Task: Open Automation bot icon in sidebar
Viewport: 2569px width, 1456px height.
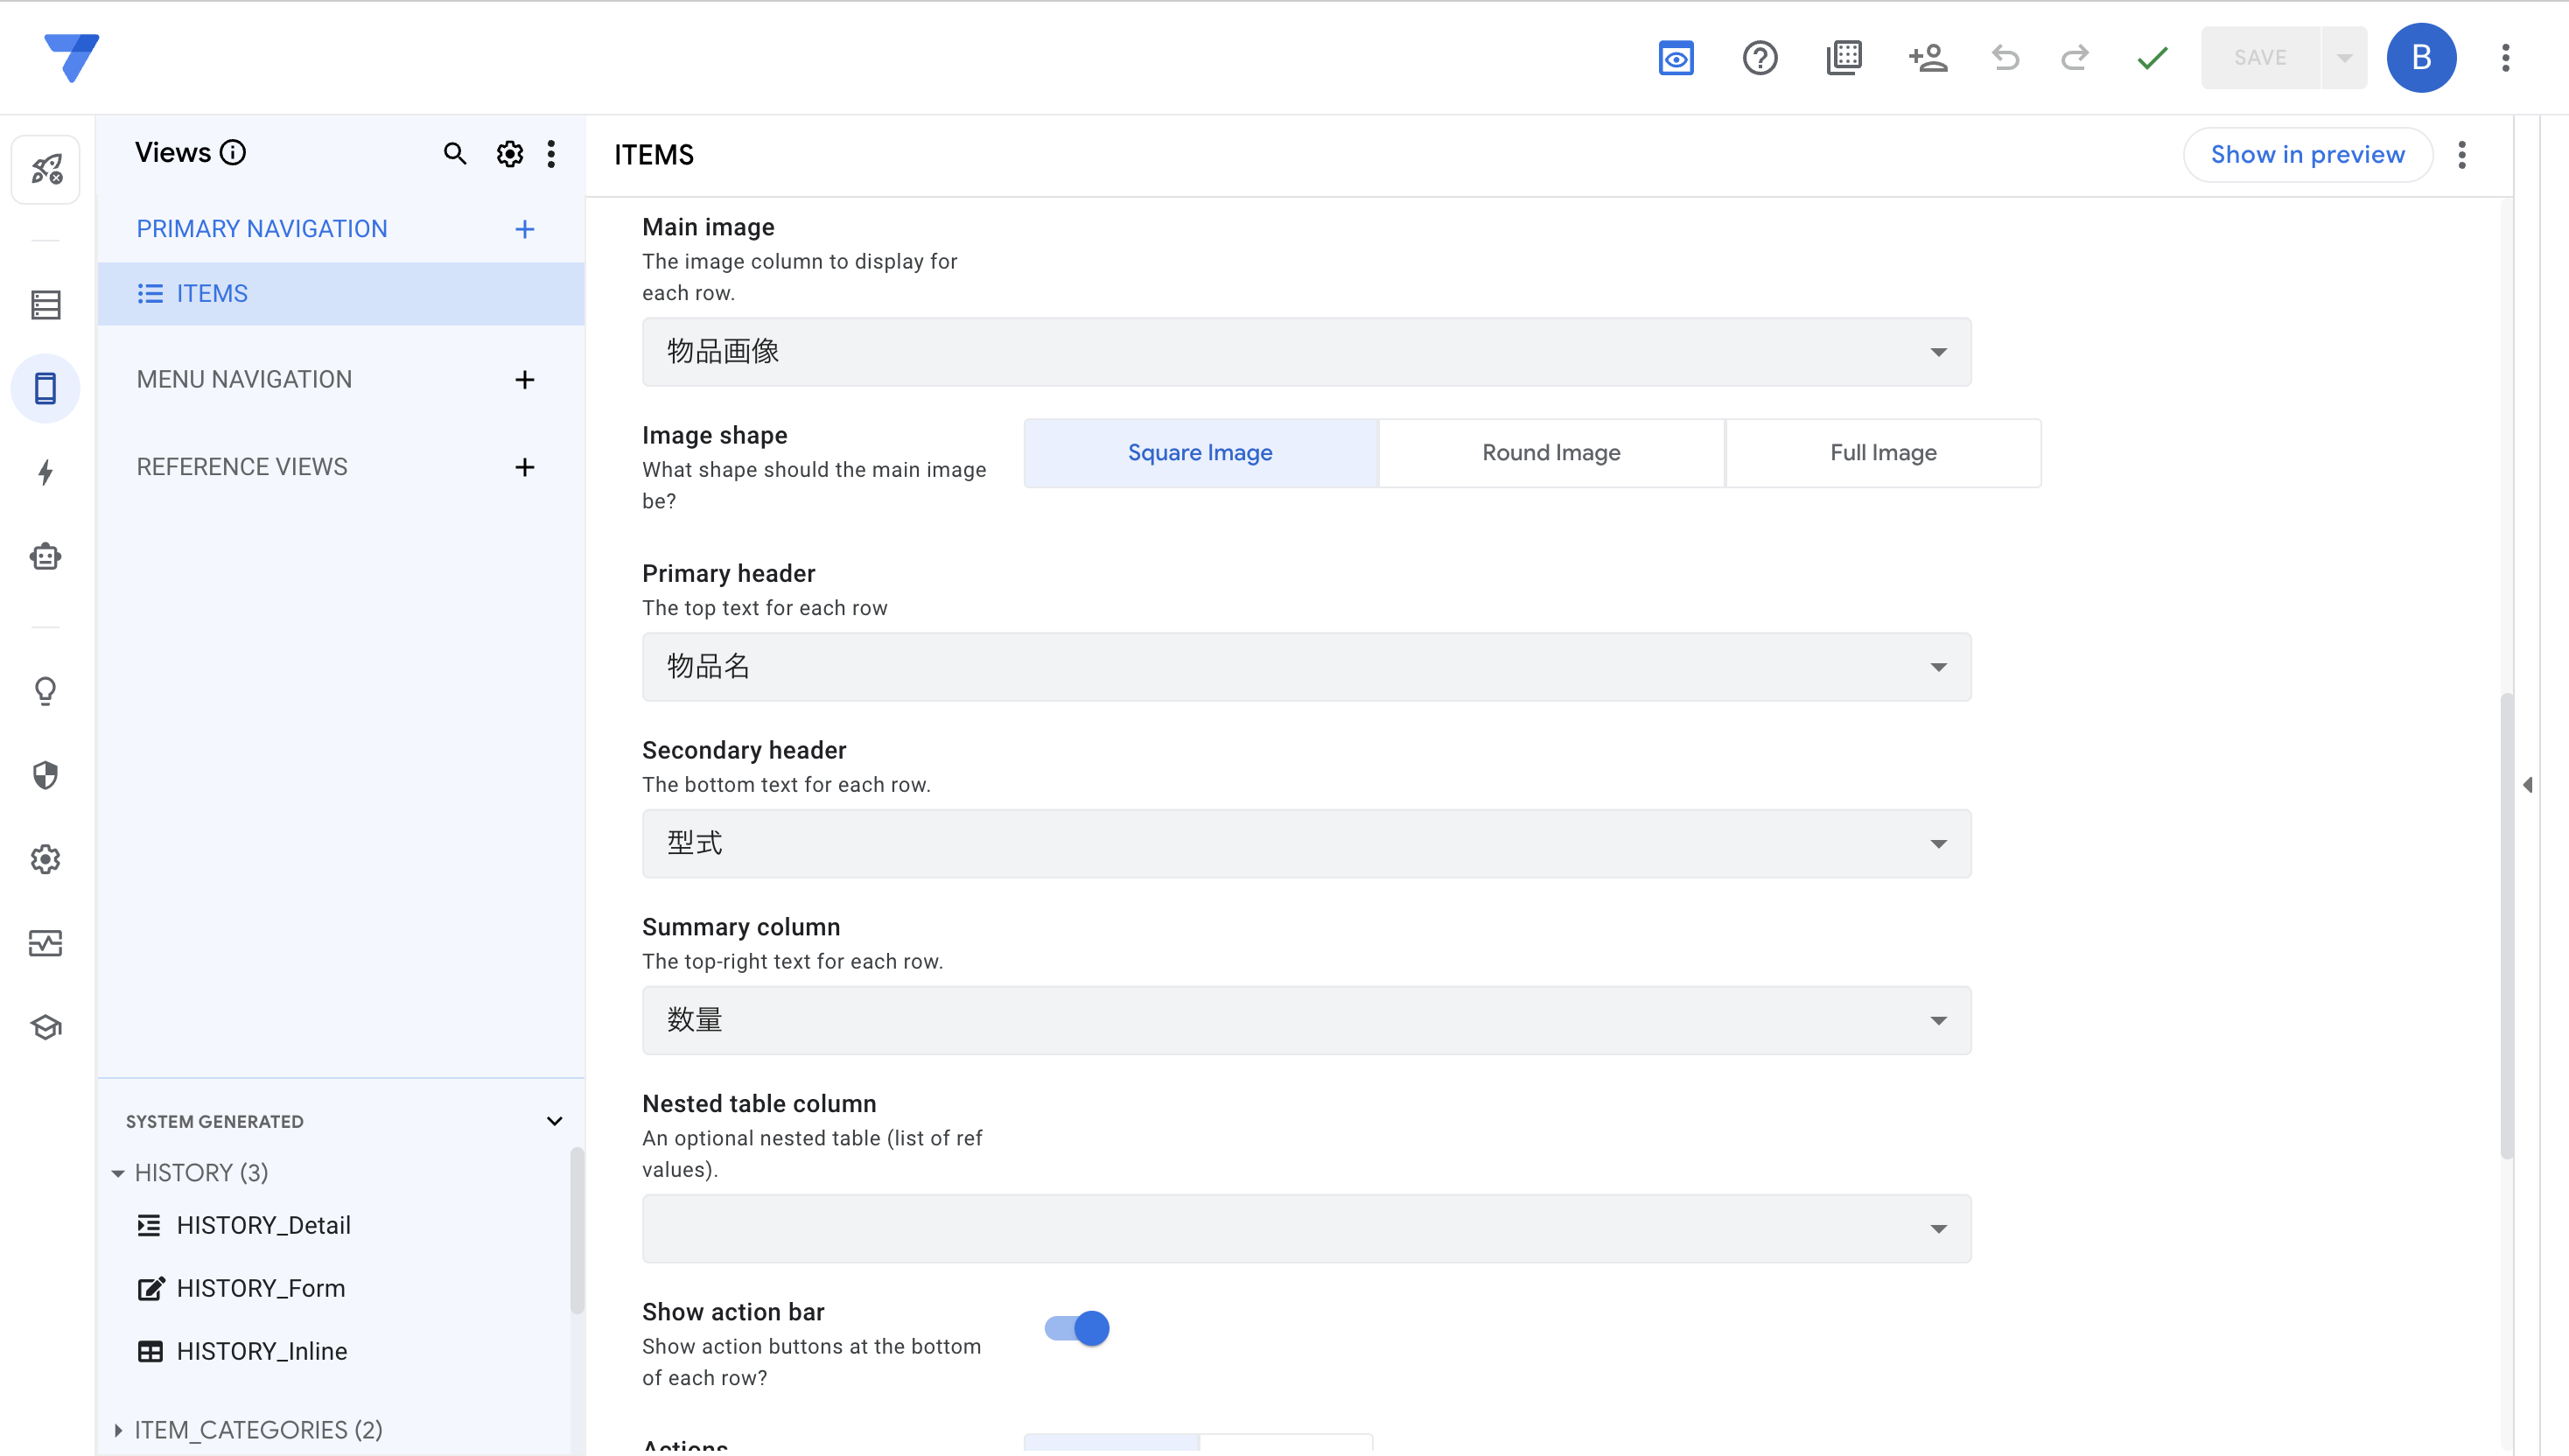Action: 45,556
